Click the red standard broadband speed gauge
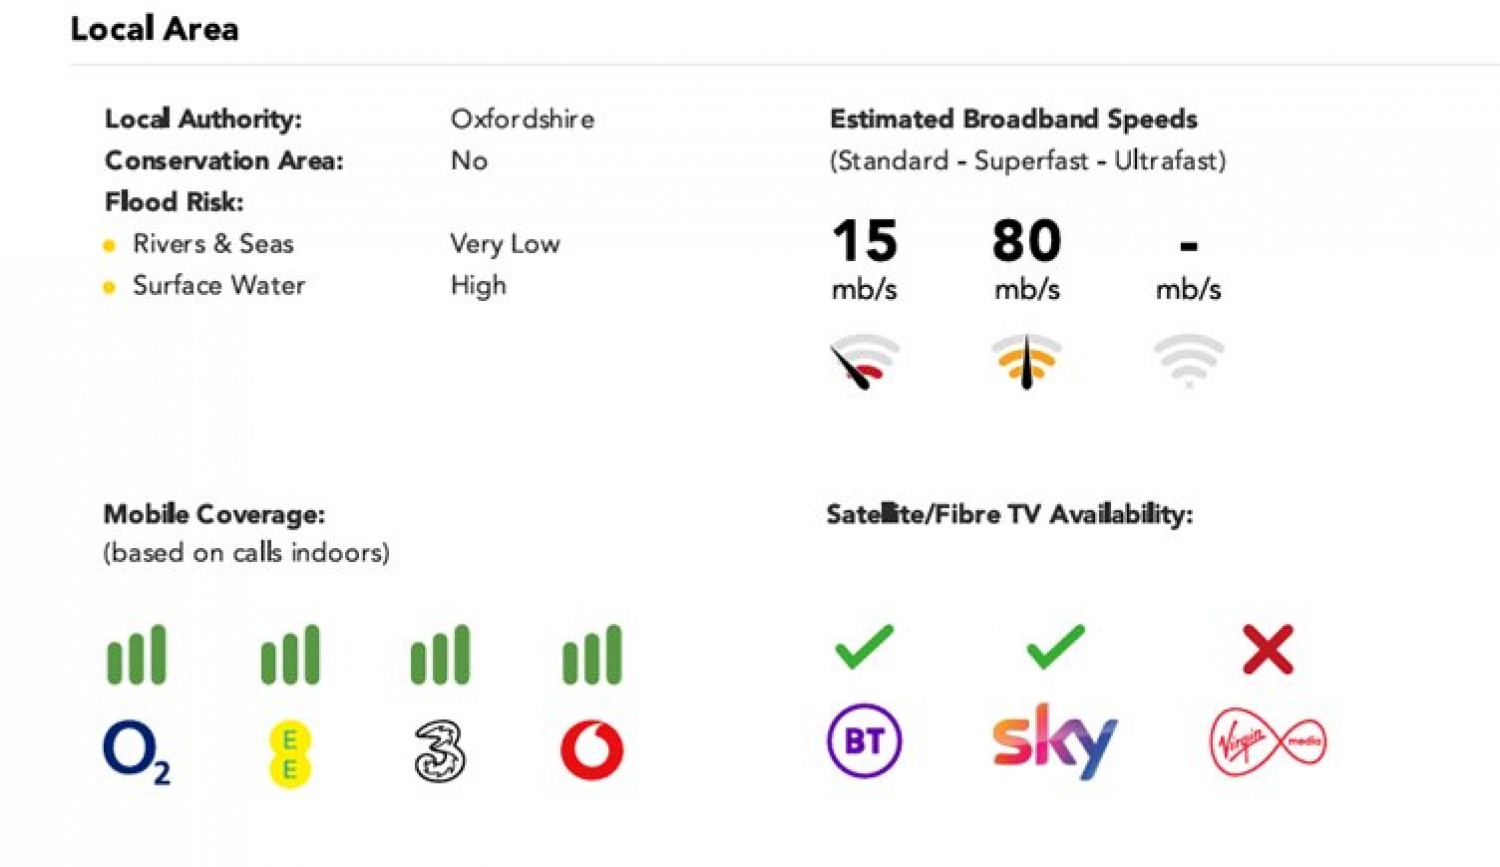This screenshot has height=867, width=1500. (x=864, y=362)
